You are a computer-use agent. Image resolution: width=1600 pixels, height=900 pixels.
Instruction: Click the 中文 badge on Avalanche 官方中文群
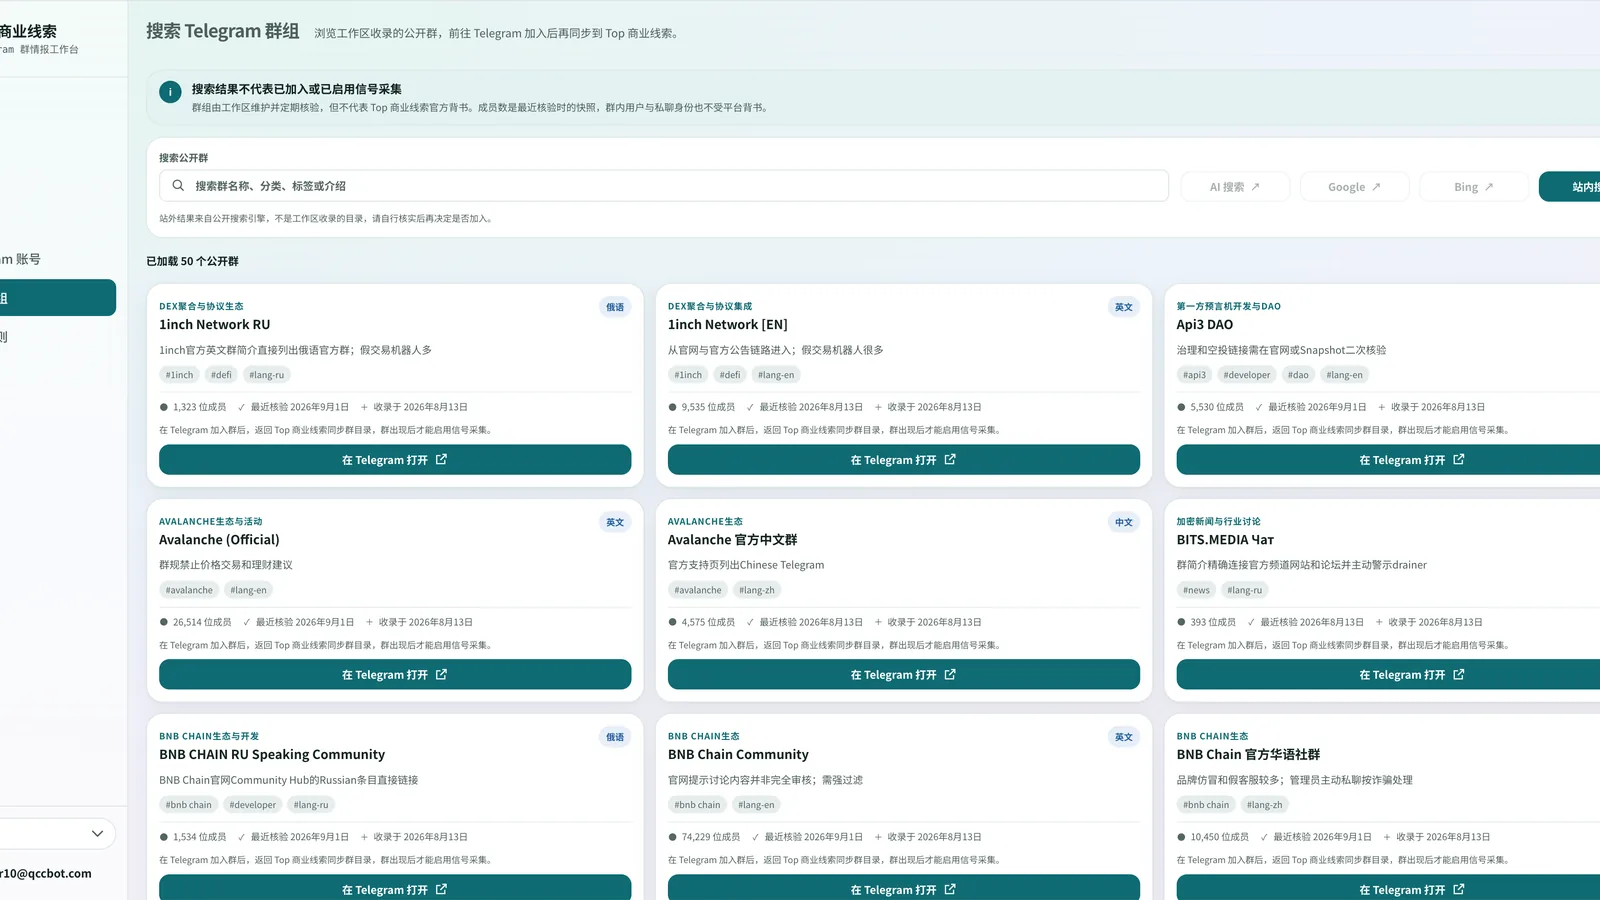click(x=1124, y=522)
